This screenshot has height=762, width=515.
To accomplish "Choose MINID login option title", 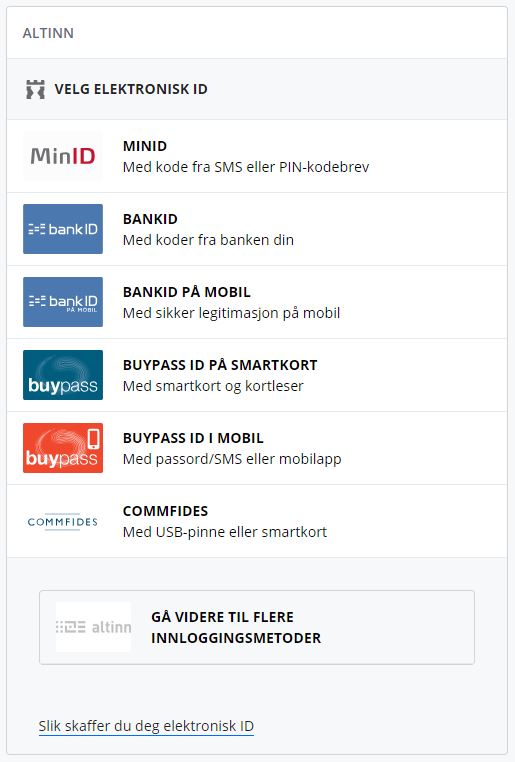I will [145, 146].
